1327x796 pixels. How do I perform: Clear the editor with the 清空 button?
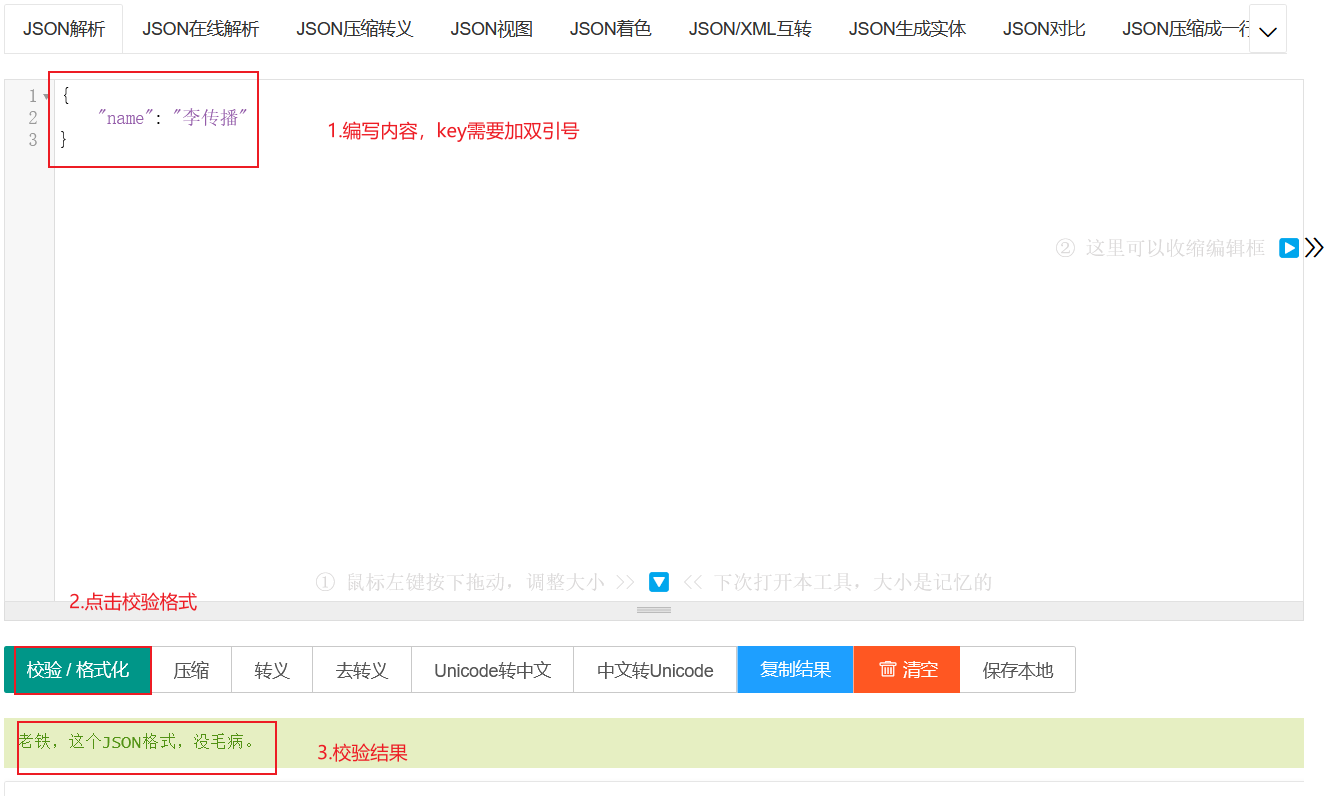[907, 670]
